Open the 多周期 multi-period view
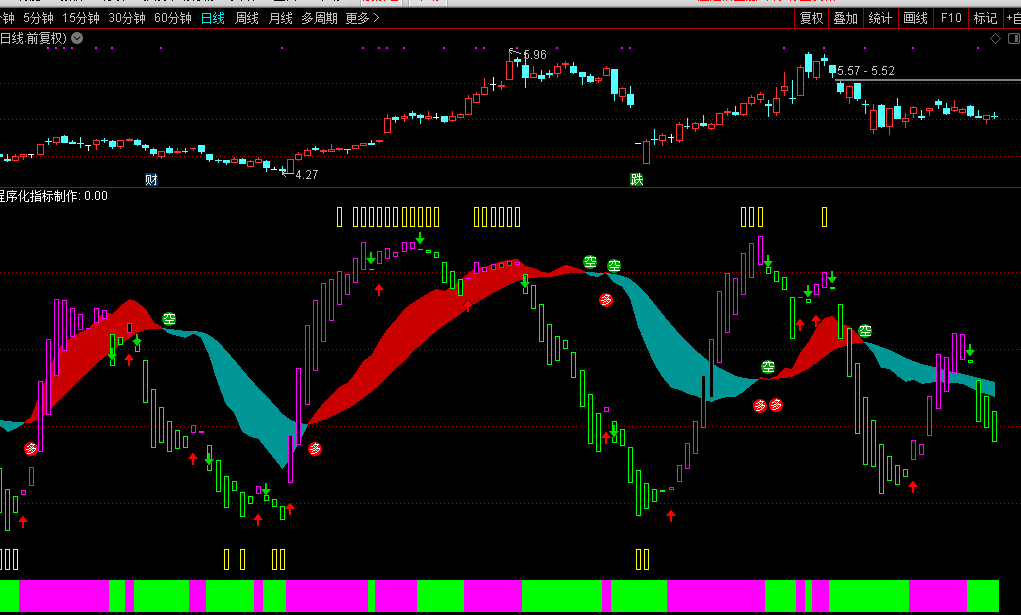 coord(319,18)
